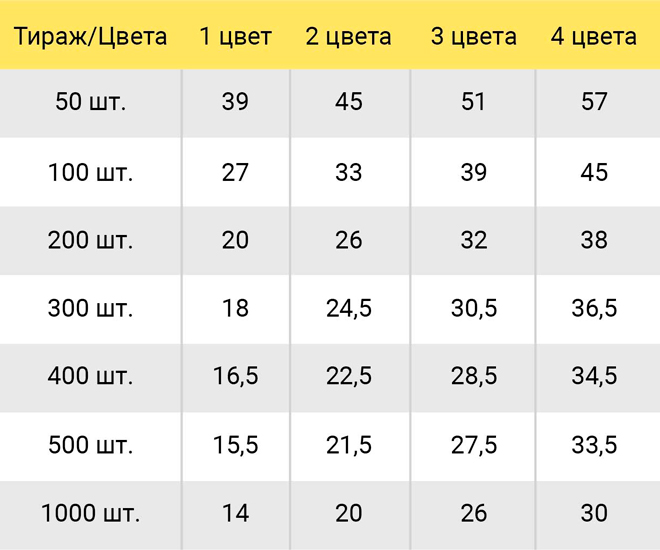This screenshot has height=550, width=660.
Task: Select the 3 цвета column header
Action: 474,37
